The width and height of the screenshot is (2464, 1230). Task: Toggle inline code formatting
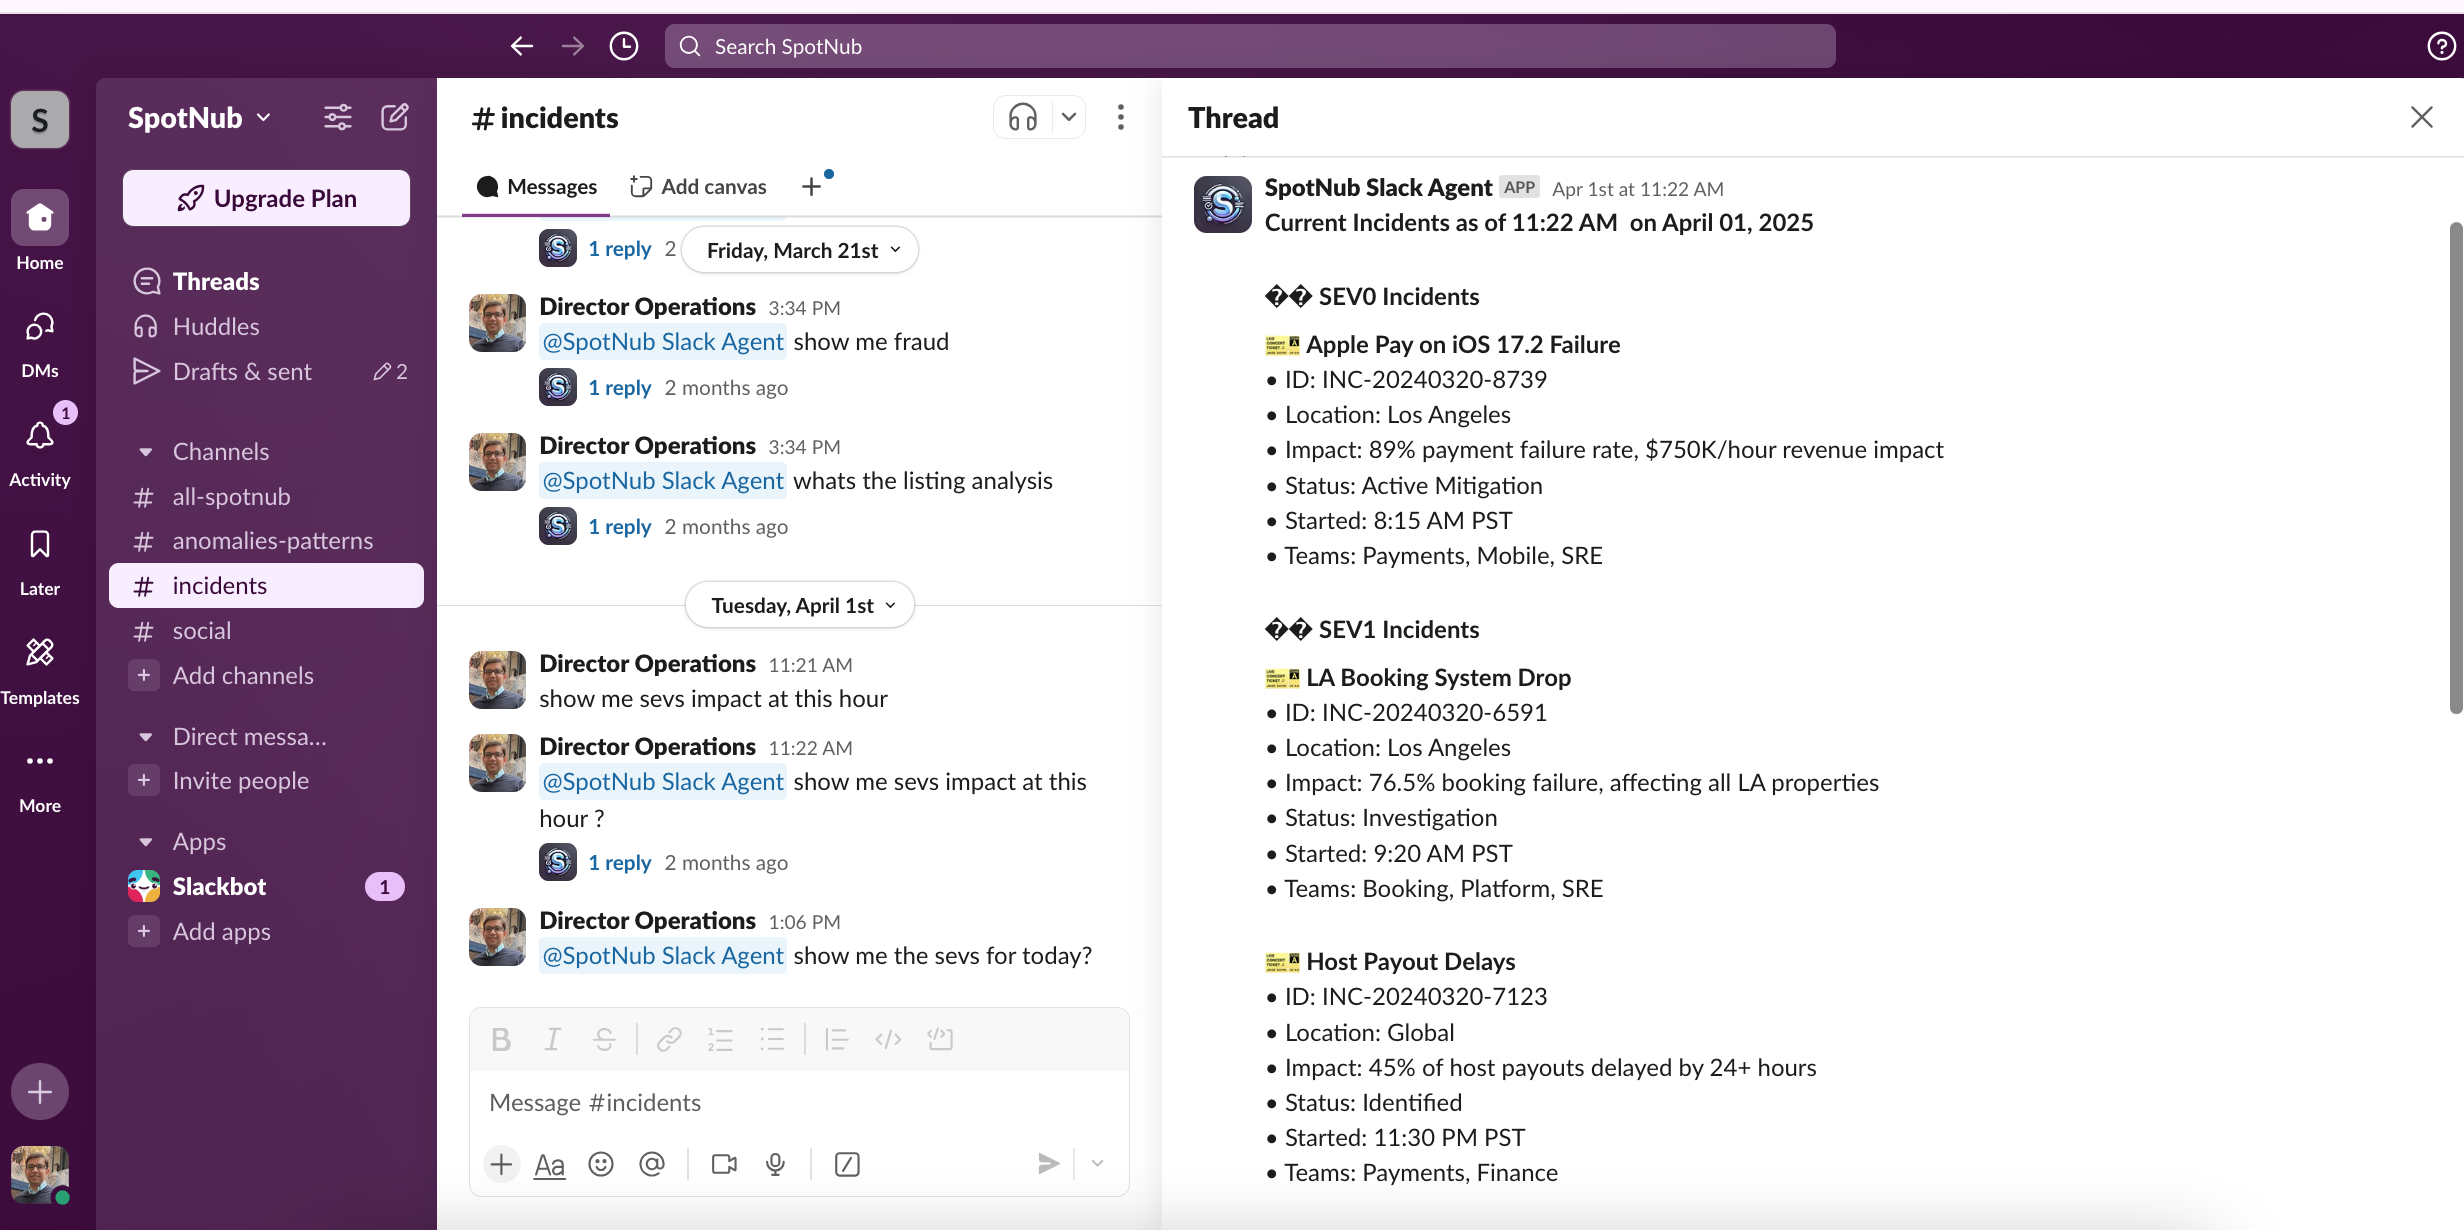(888, 1040)
